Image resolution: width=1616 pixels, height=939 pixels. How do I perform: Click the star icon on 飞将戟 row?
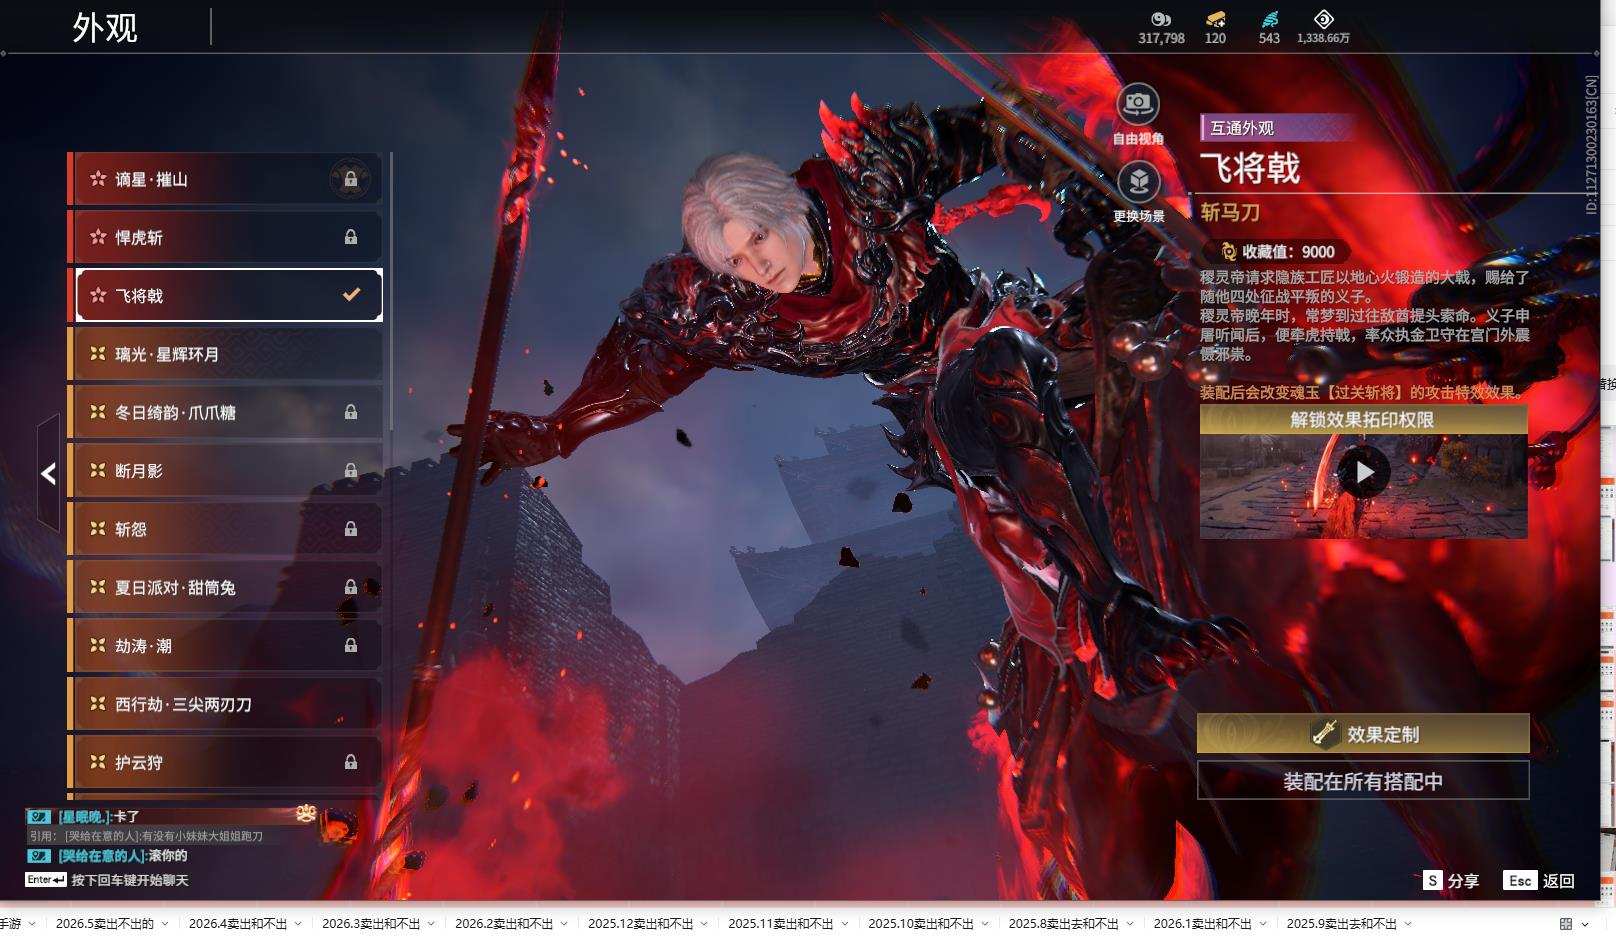pyautogui.click(x=98, y=295)
